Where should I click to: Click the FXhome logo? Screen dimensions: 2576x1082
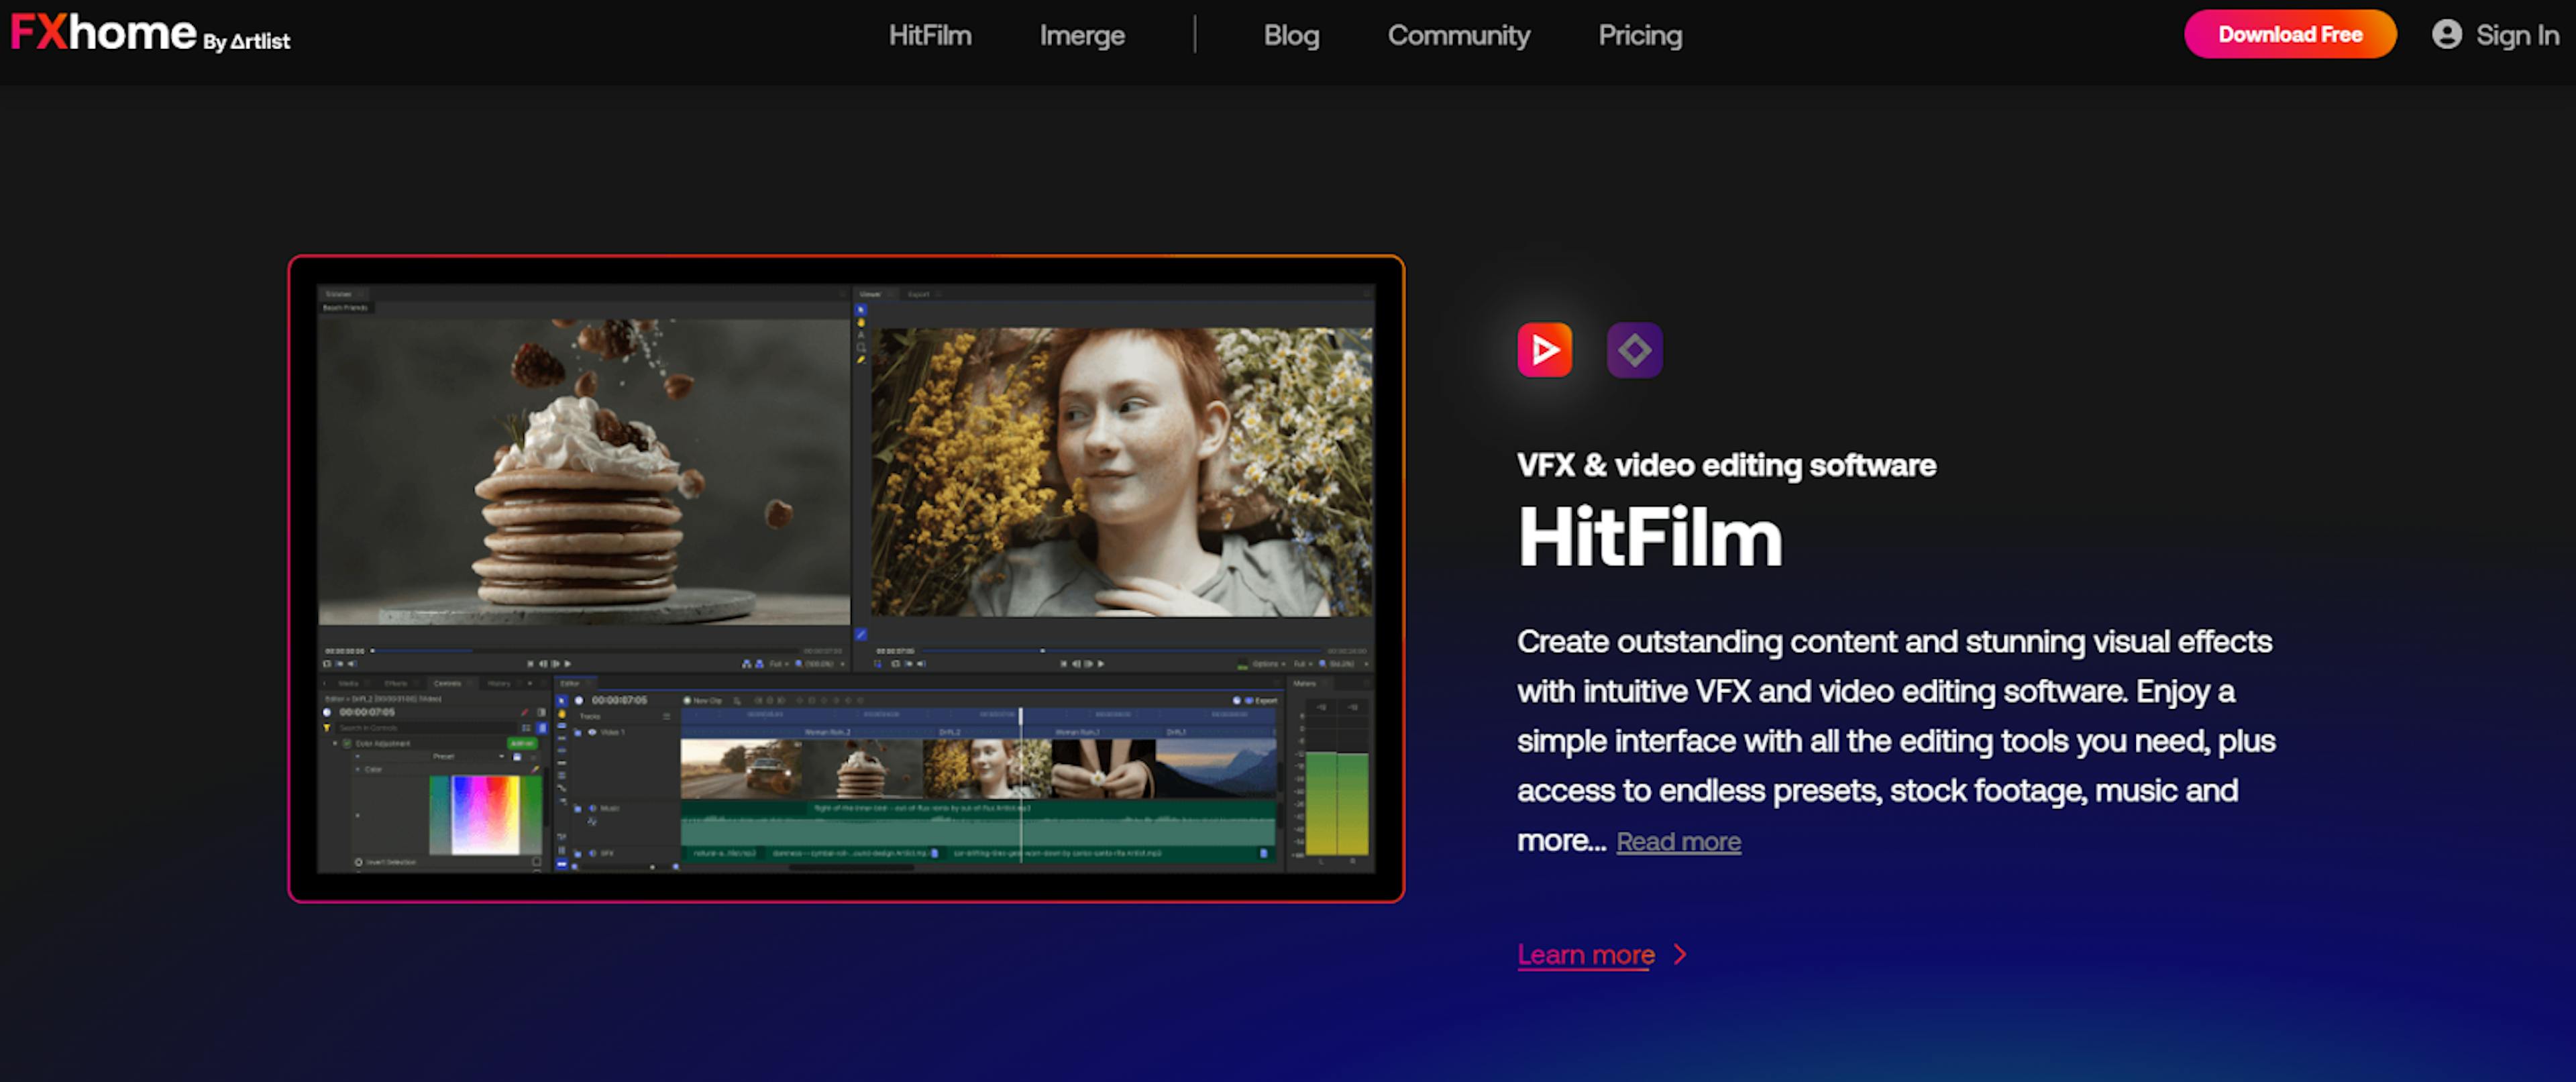coord(103,33)
